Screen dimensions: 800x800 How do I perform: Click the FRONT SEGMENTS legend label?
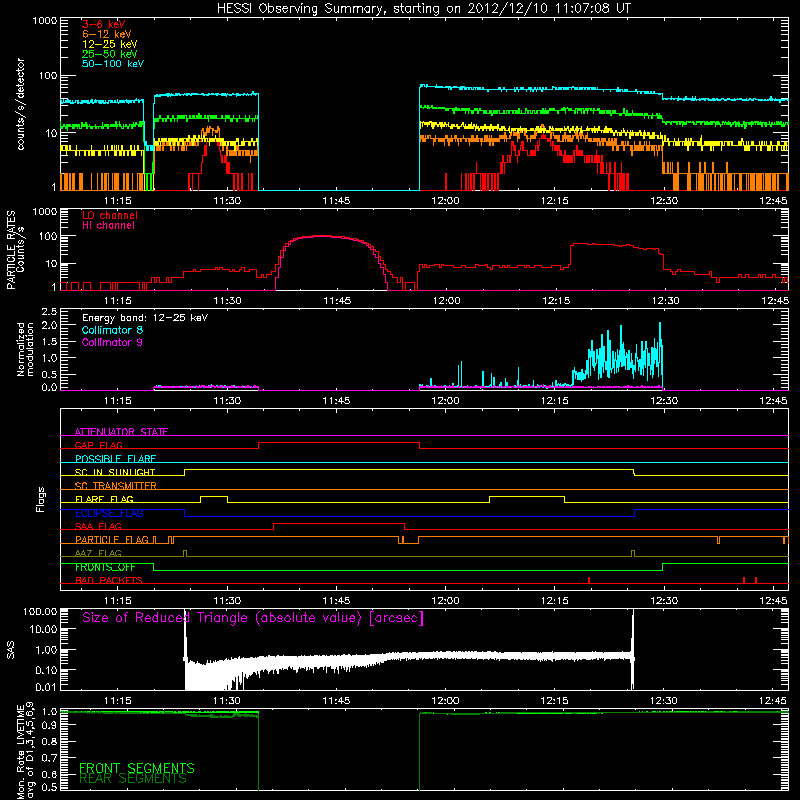(x=137, y=768)
